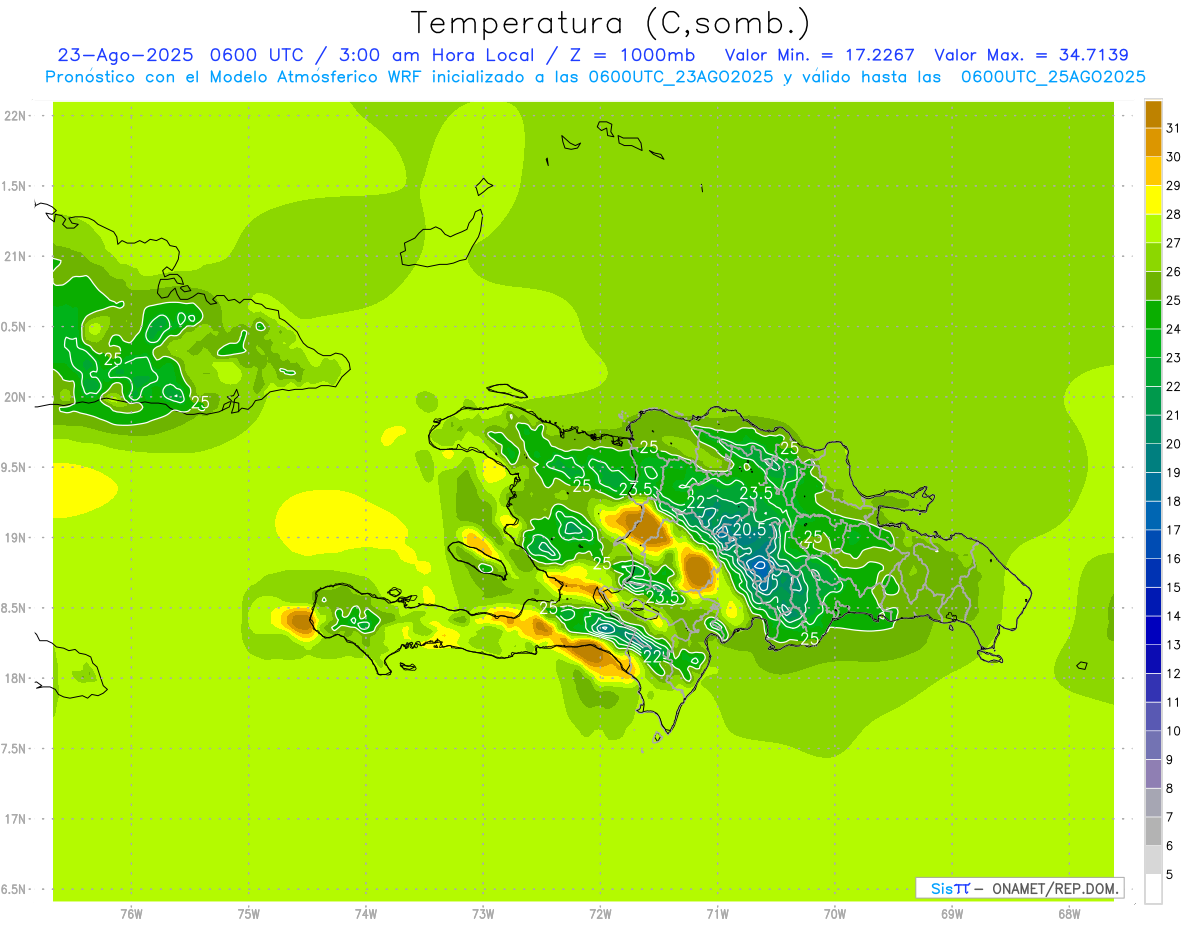Click the '0600UTC_25AGO2025' valid-until time text
Viewport: 1200px width, 927px height.
point(1053,77)
